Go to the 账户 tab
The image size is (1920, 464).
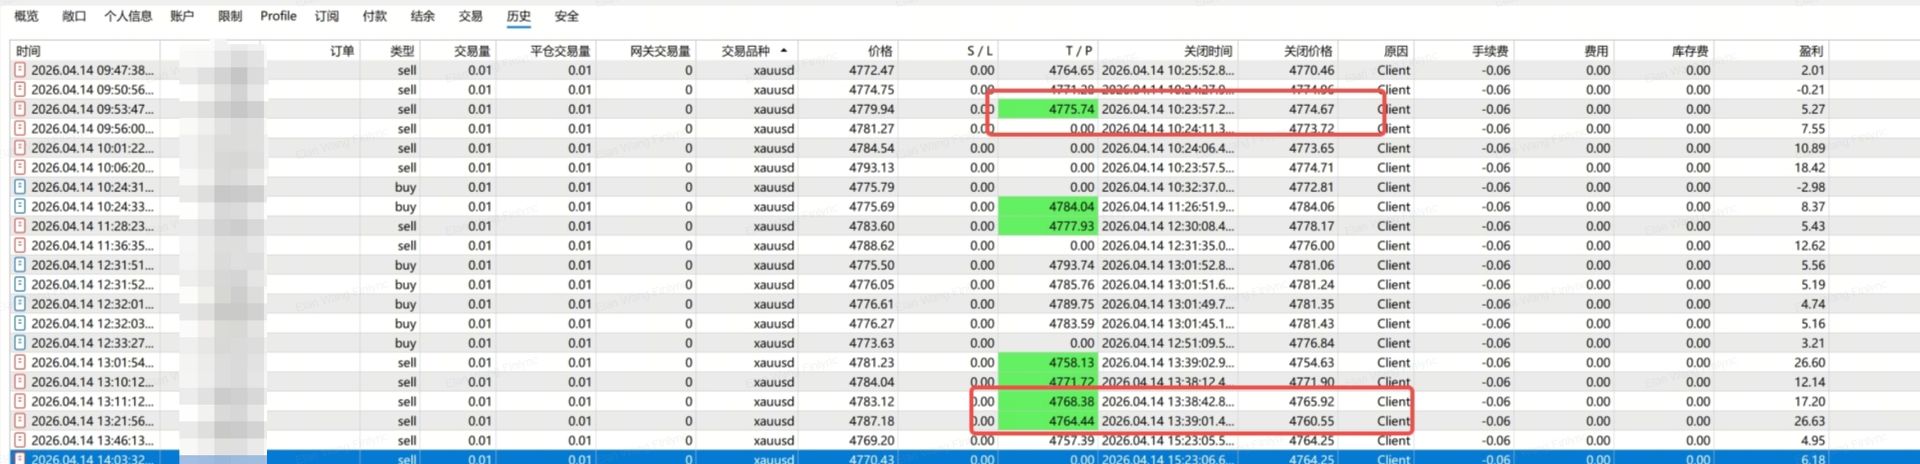click(x=182, y=16)
